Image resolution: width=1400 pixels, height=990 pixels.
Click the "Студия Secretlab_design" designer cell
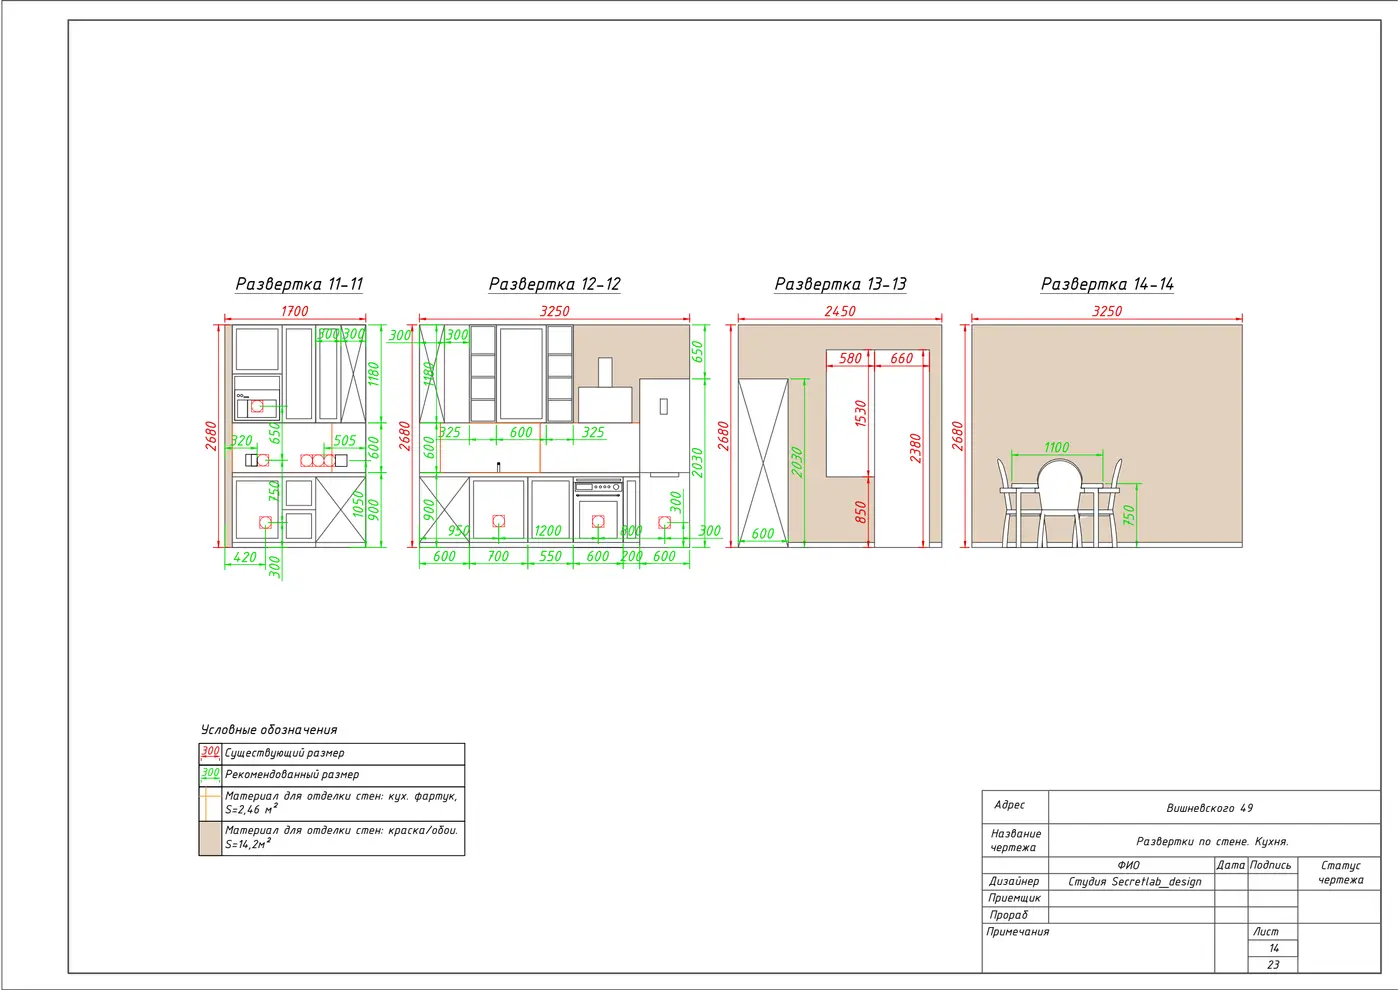(x=1131, y=882)
